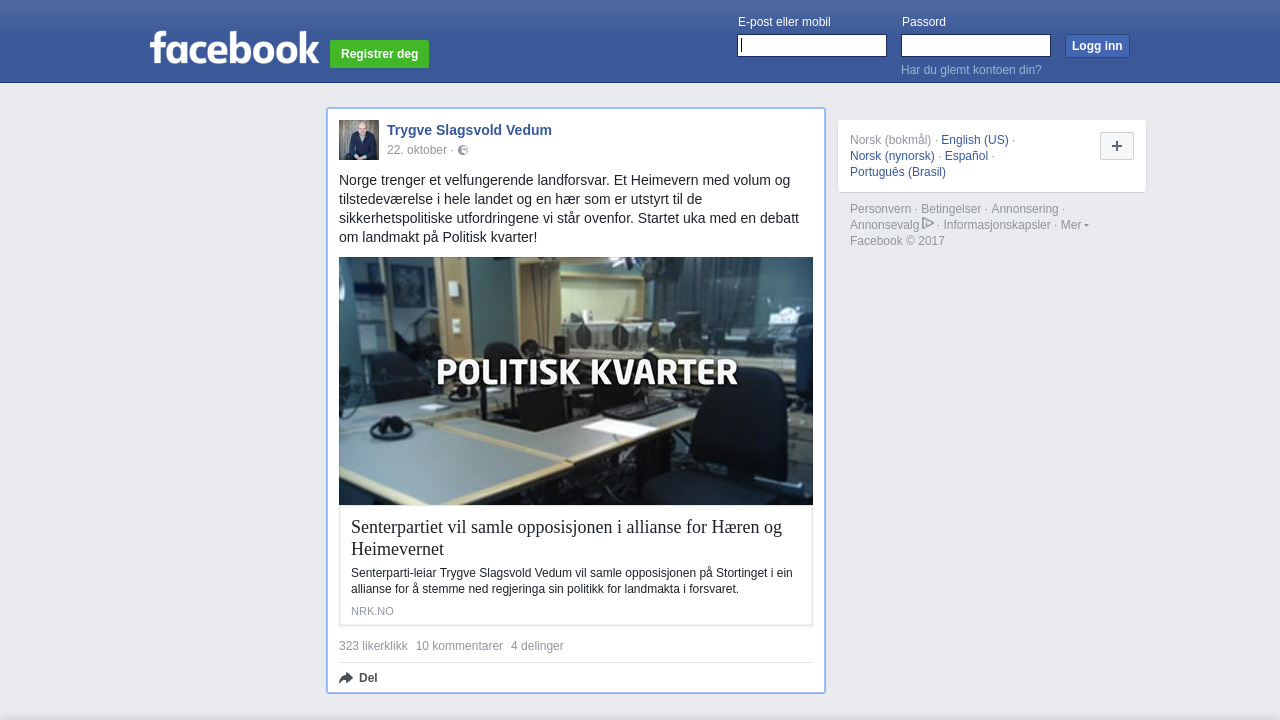Screen dimensions: 1280x720
Task: Click the 22. oktober timestamp
Action: pyautogui.click(x=417, y=150)
